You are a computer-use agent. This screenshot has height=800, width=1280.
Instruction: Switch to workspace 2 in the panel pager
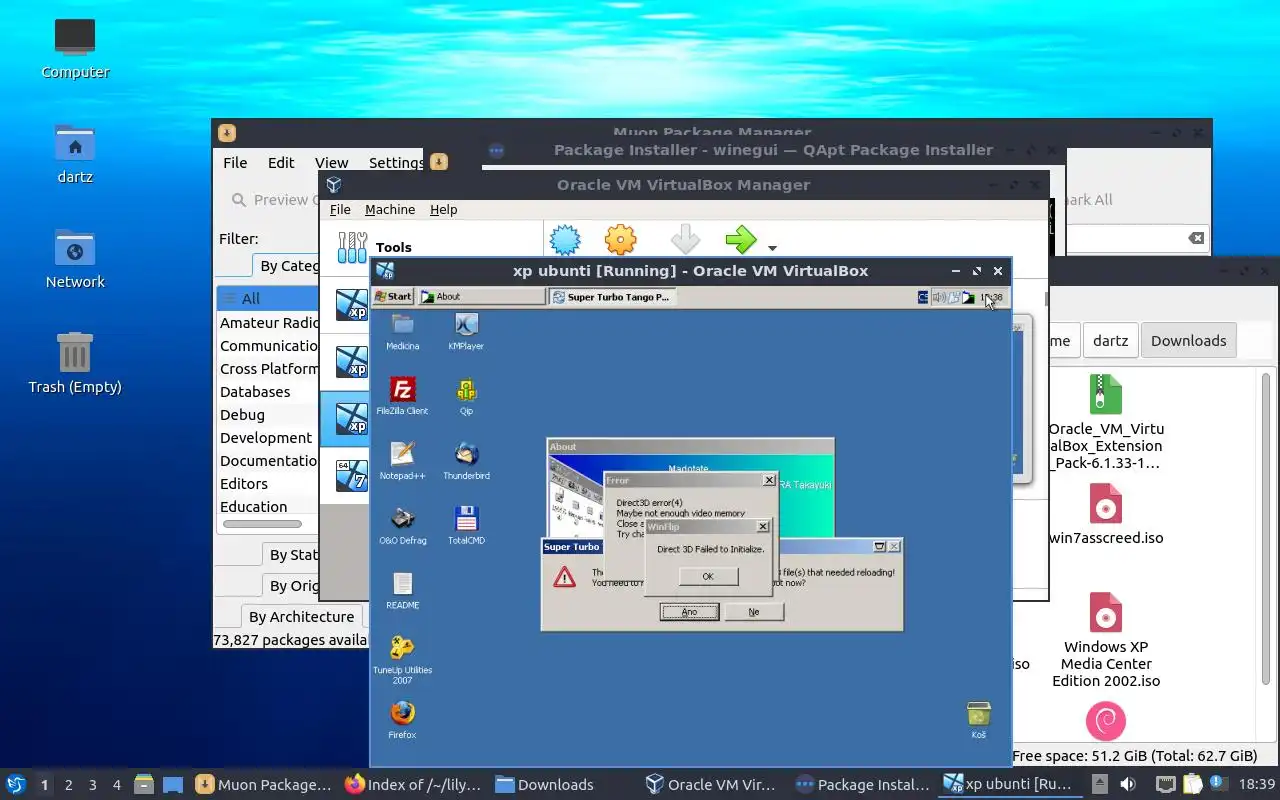tap(69, 785)
